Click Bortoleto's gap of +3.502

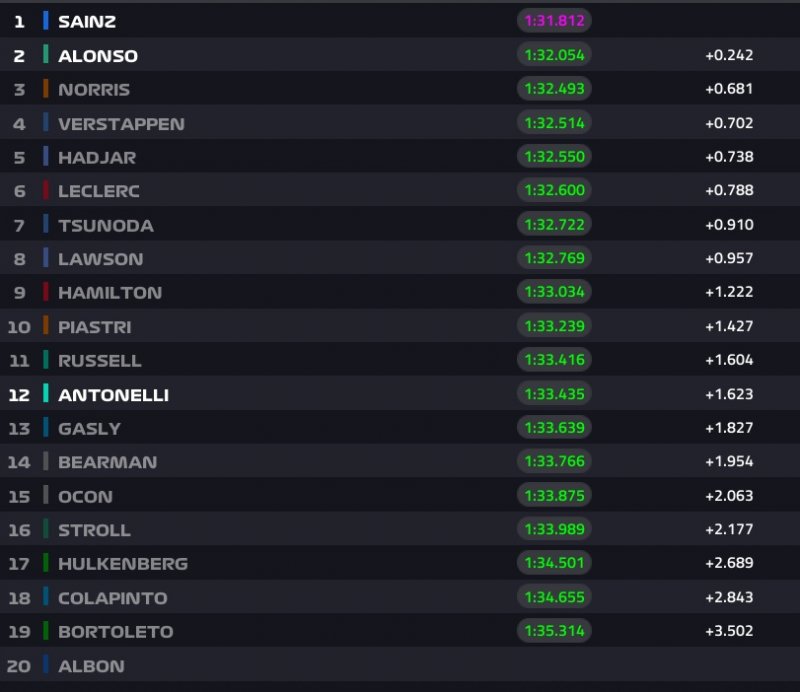729,632
